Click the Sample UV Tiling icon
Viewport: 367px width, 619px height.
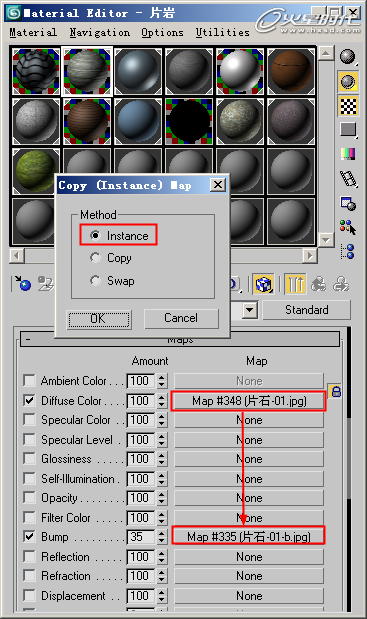[348, 129]
